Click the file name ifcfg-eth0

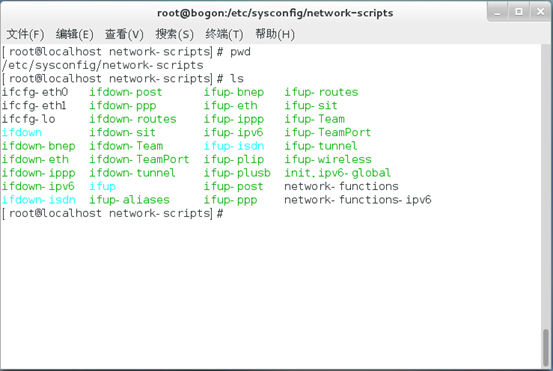coord(35,92)
